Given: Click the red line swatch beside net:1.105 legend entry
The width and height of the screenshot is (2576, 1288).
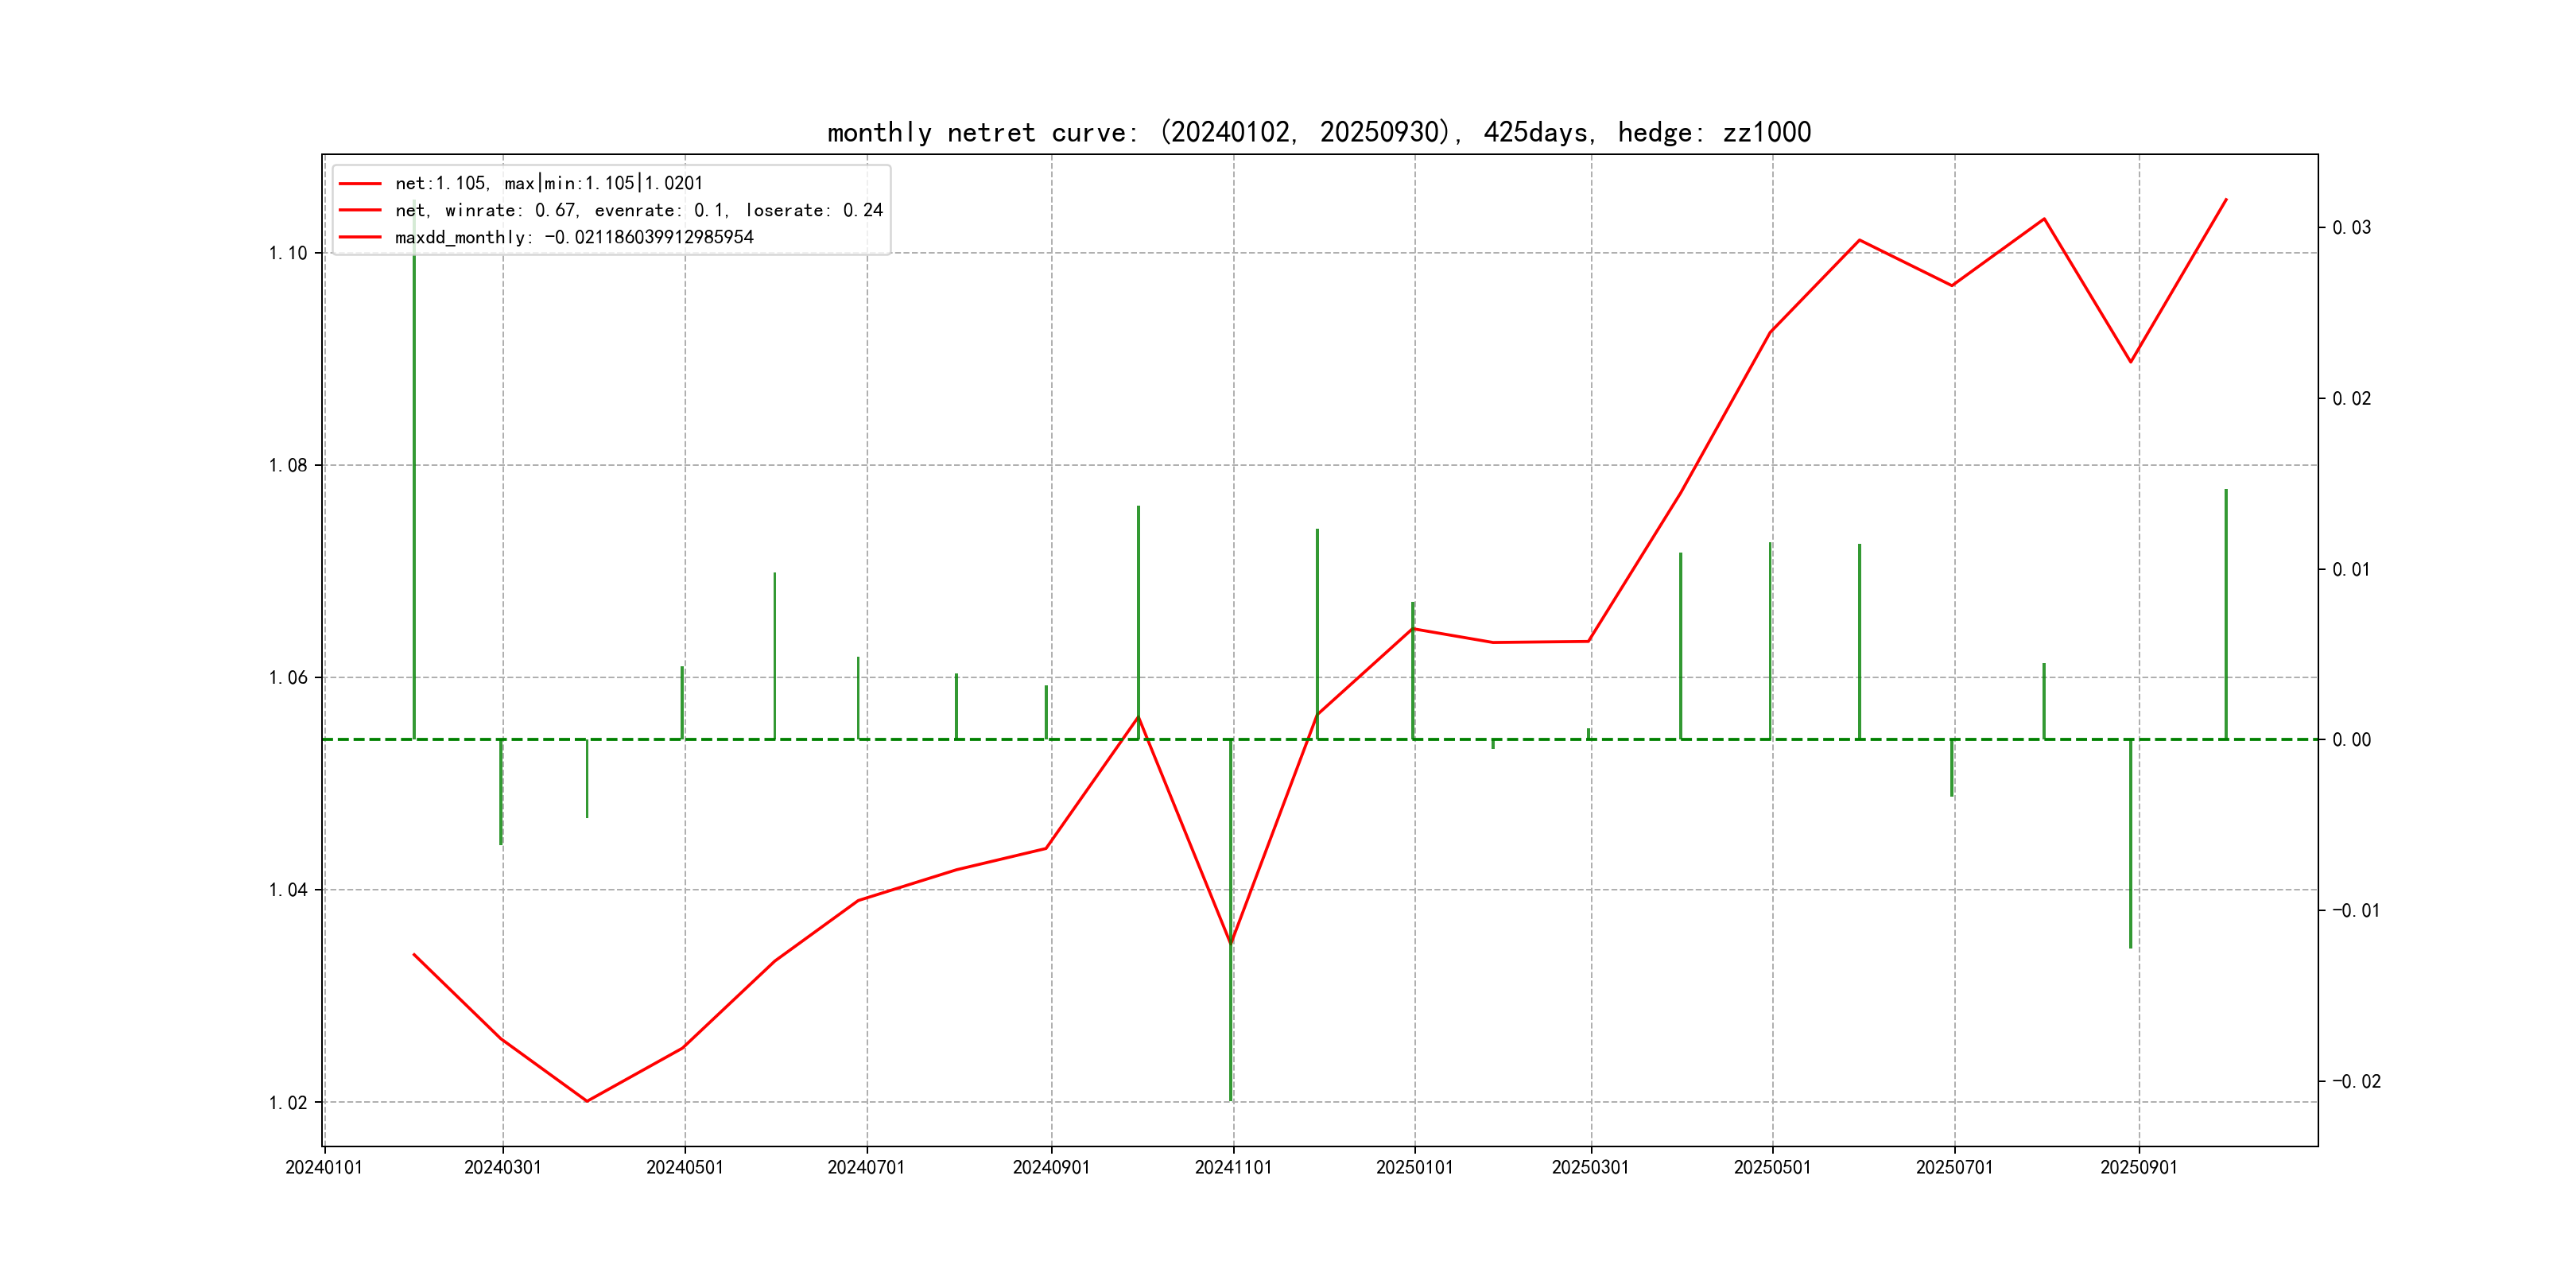Looking at the screenshot, I should point(360,184).
